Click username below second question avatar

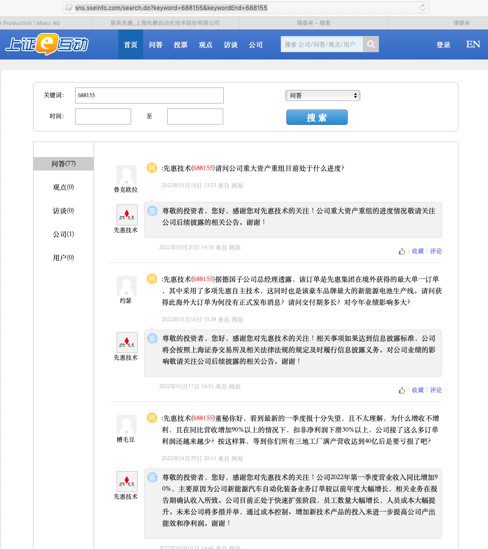[x=125, y=300]
